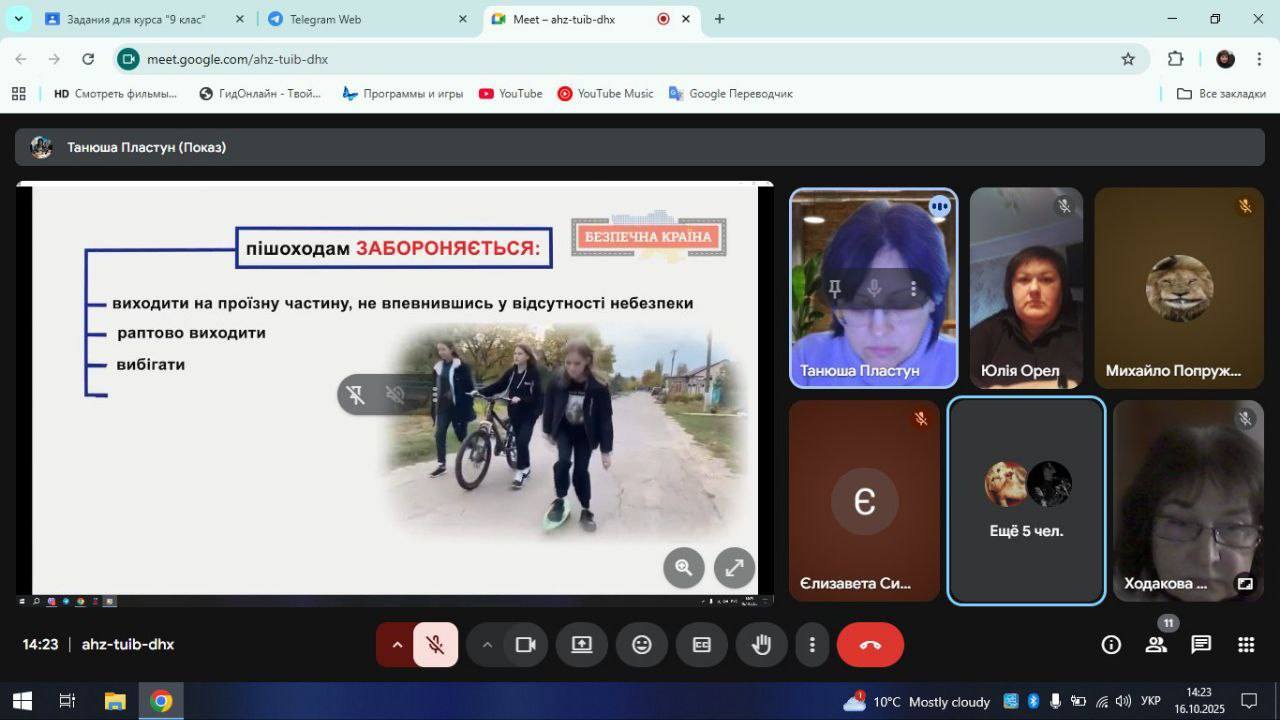Viewport: 1280px width, 720px height.
Task: Open the activities grid icon
Action: 1246,645
